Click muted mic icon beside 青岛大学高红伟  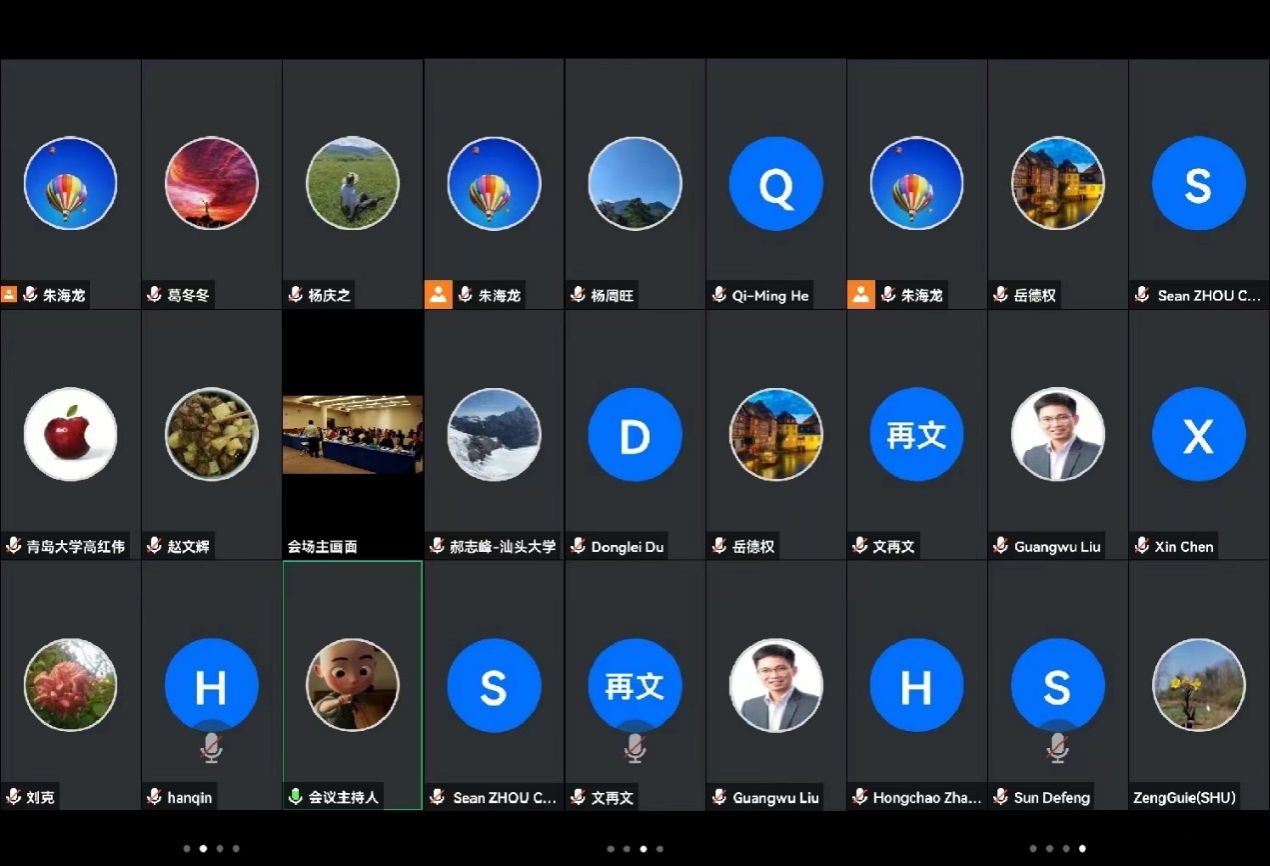coord(13,546)
